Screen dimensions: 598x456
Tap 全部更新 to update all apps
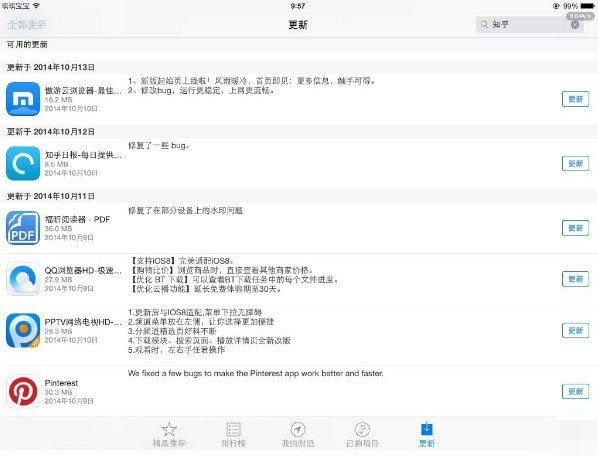point(27,25)
